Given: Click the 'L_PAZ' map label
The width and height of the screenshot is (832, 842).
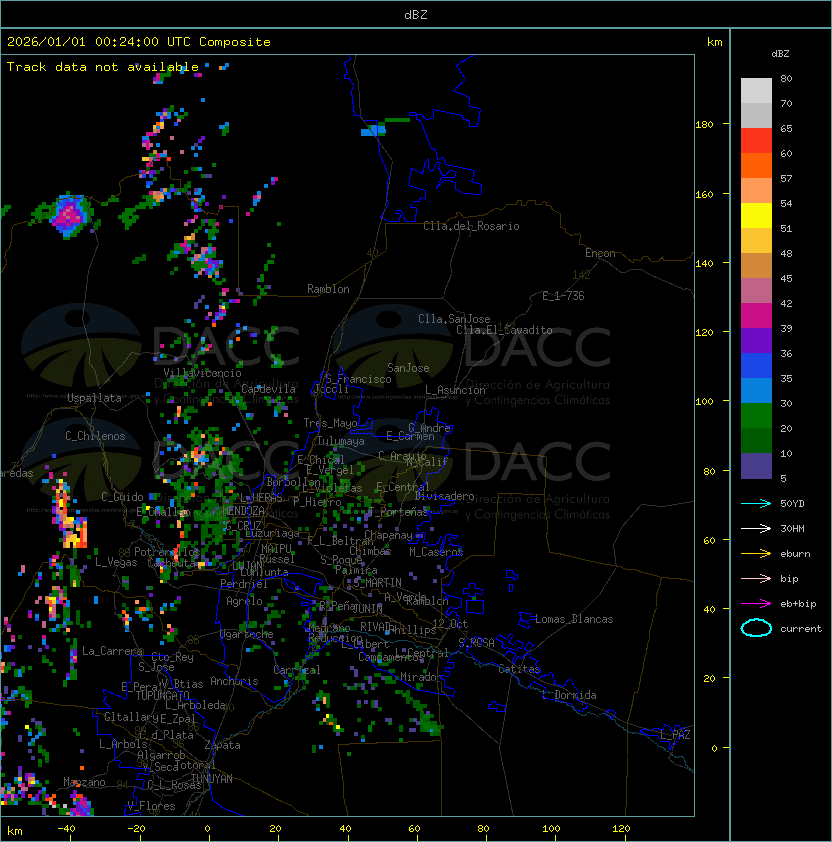Looking at the screenshot, I should coord(675,735).
